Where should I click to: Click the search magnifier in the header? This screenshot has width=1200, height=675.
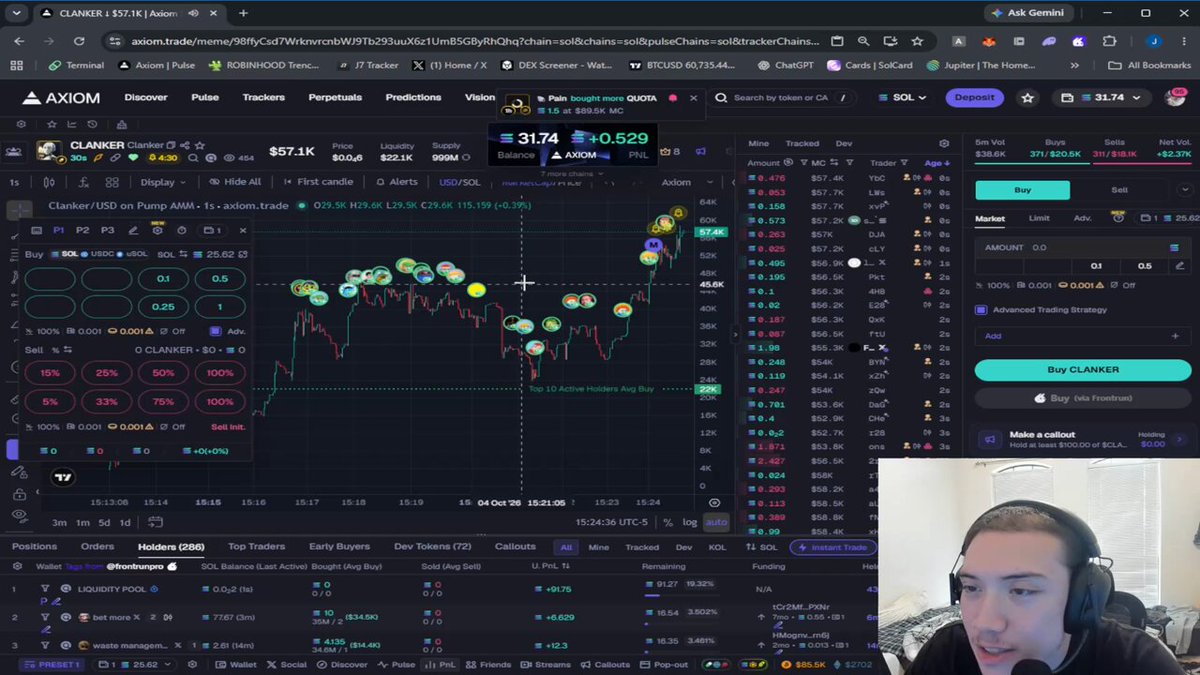[721, 98]
